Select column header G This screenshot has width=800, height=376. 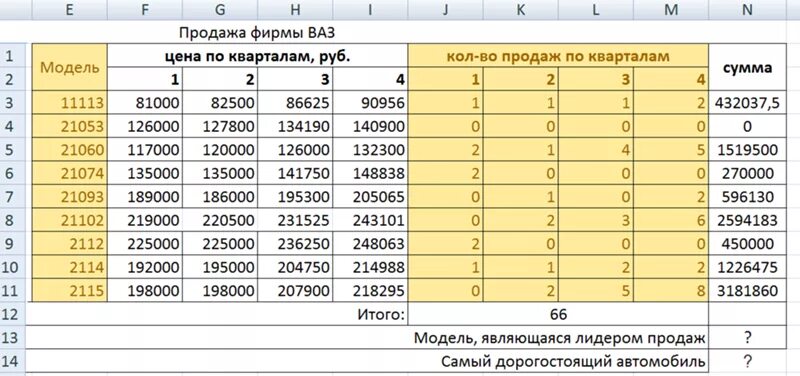(x=220, y=10)
